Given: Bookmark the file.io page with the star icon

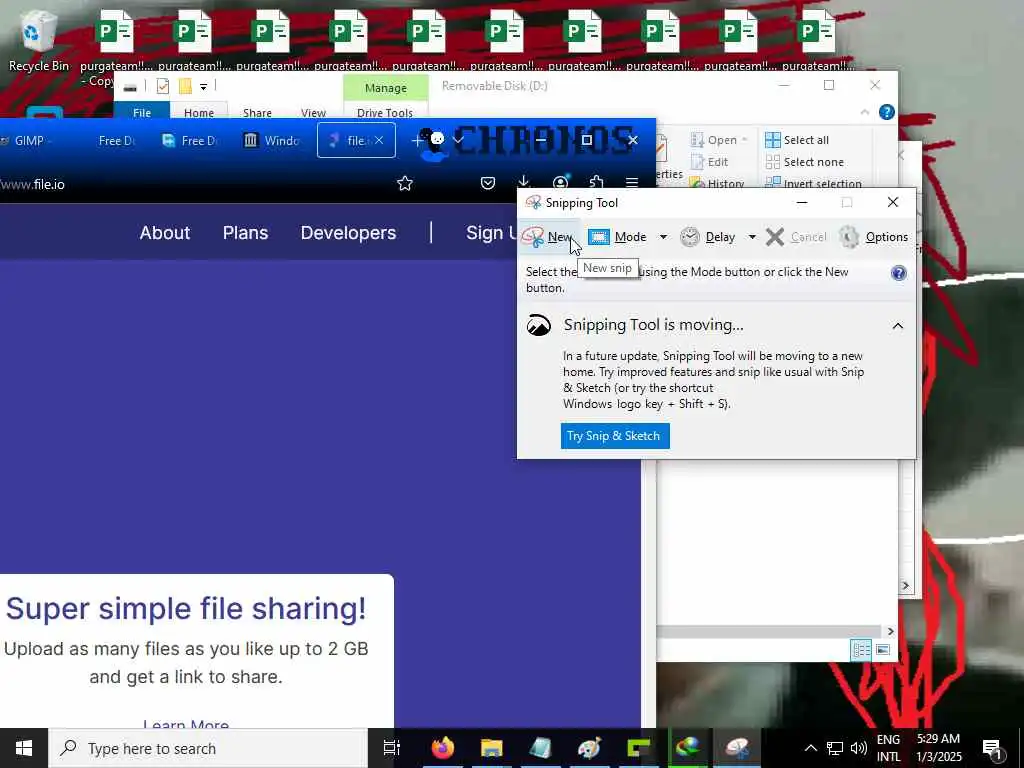Looking at the screenshot, I should (405, 184).
